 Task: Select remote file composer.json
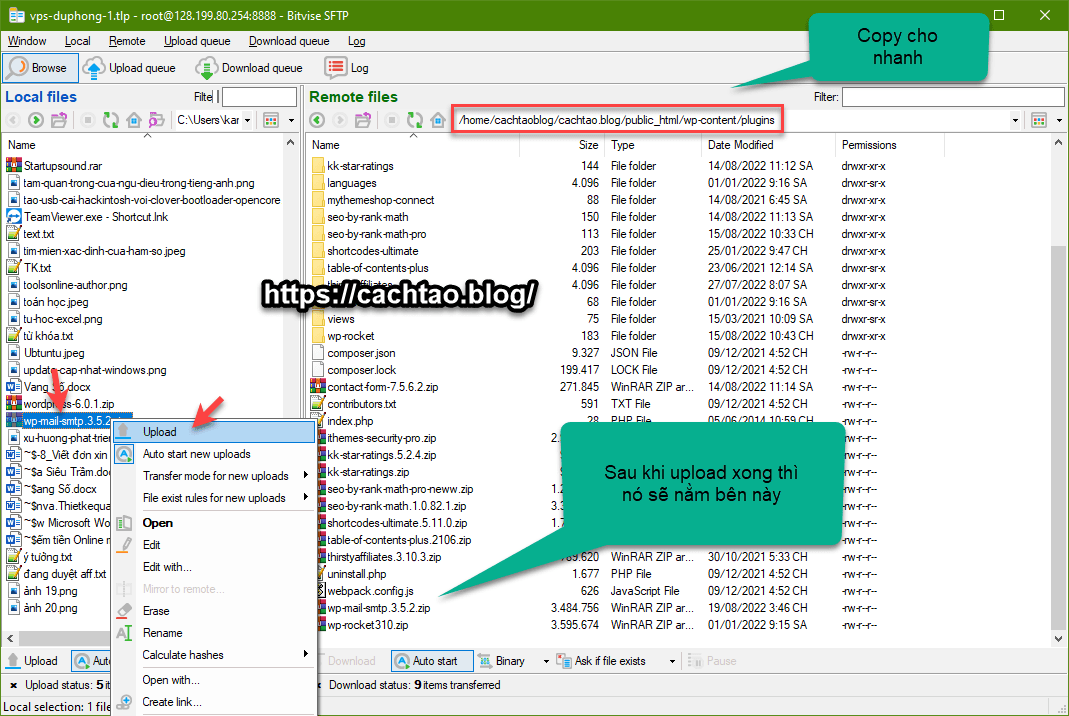tap(361, 353)
